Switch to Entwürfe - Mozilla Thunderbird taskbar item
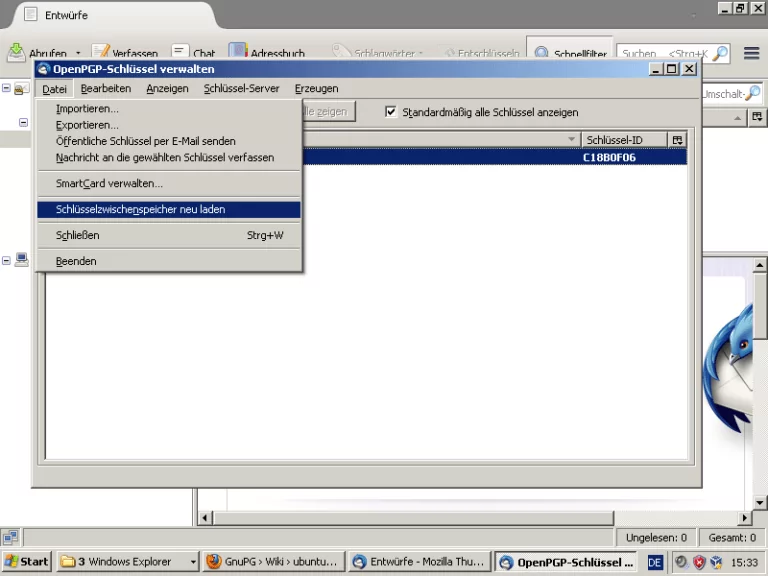Screen dimensions: 768x576 tap(420, 561)
